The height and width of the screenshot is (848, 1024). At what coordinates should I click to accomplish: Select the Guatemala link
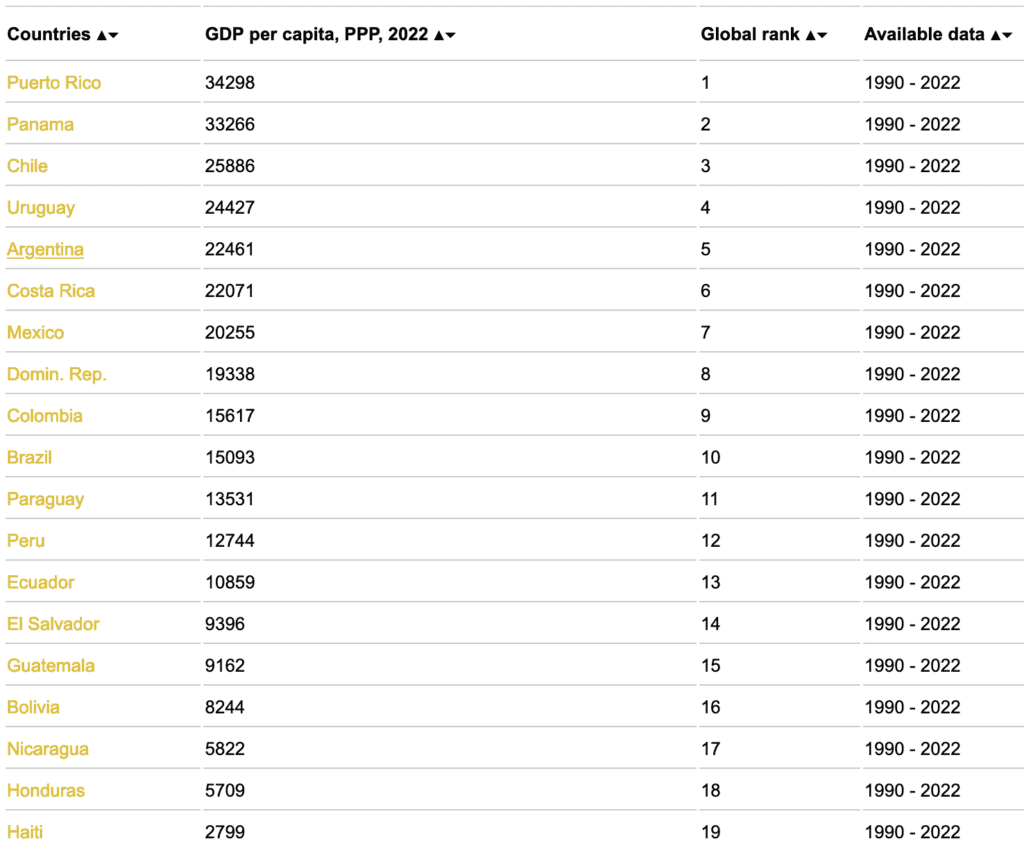pyautogui.click(x=51, y=666)
